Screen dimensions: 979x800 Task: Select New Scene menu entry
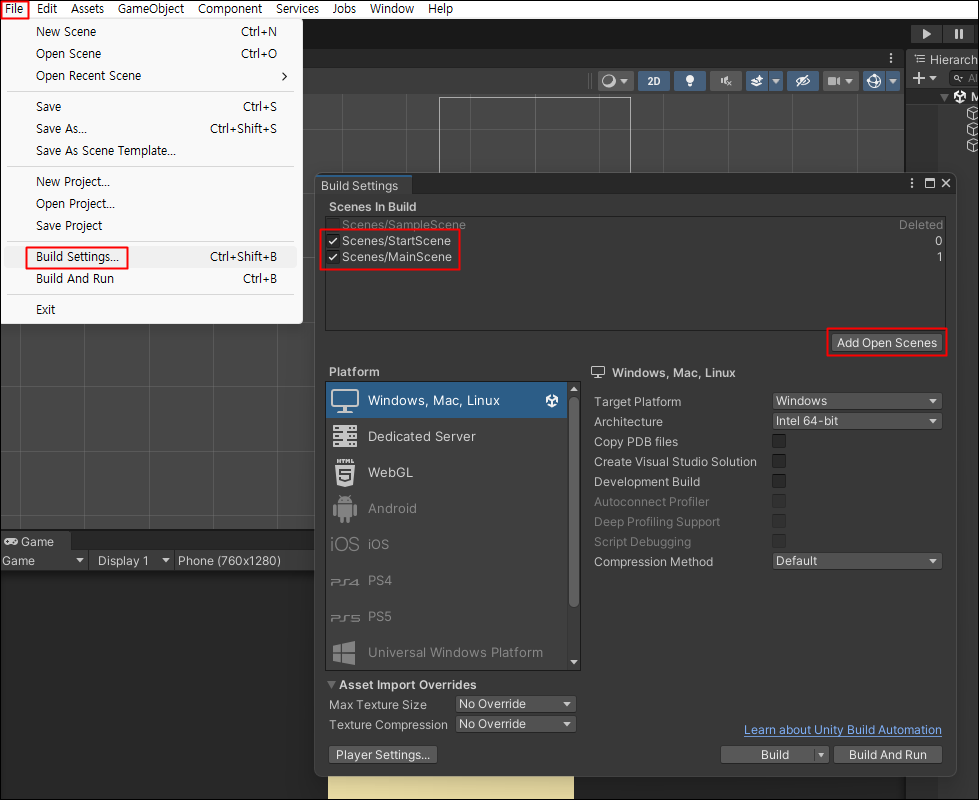coord(150,31)
